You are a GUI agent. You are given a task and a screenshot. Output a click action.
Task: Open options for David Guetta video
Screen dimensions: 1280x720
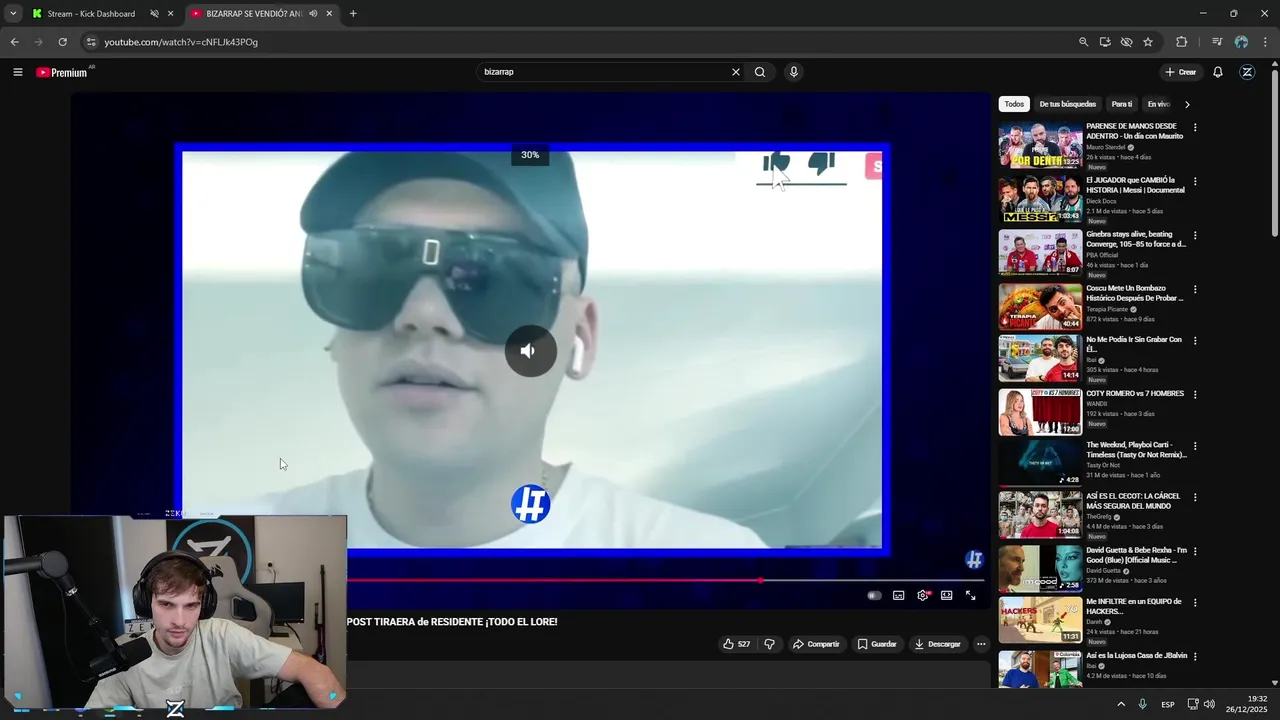click(1195, 552)
